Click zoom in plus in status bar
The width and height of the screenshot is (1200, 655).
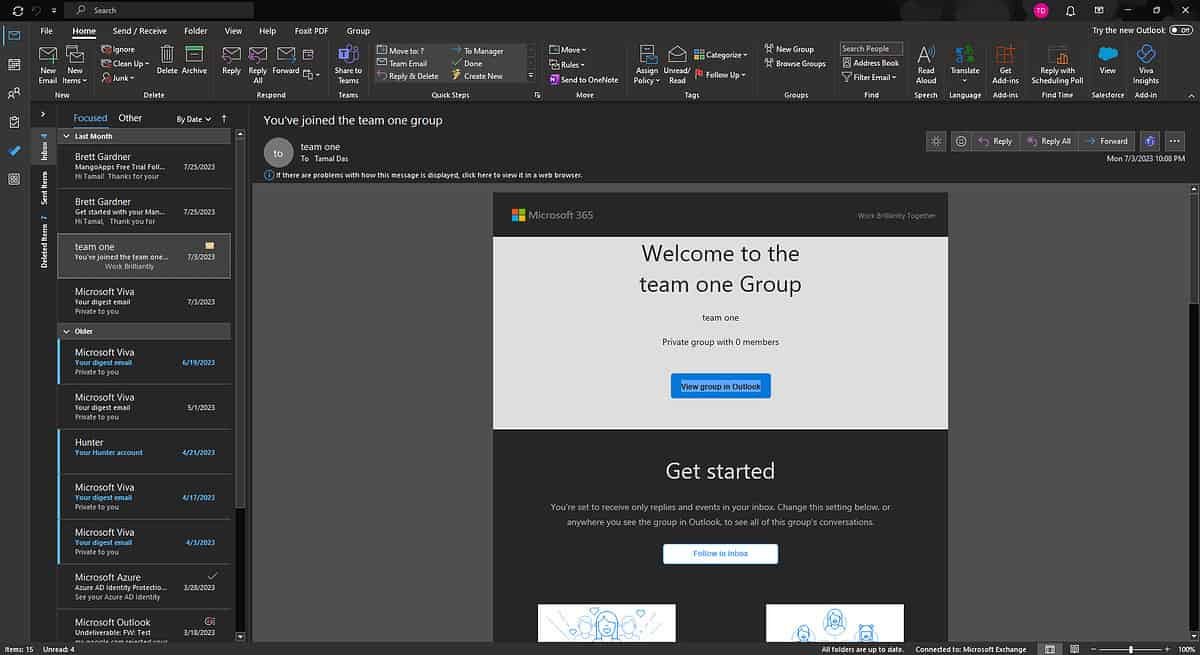point(1165,649)
